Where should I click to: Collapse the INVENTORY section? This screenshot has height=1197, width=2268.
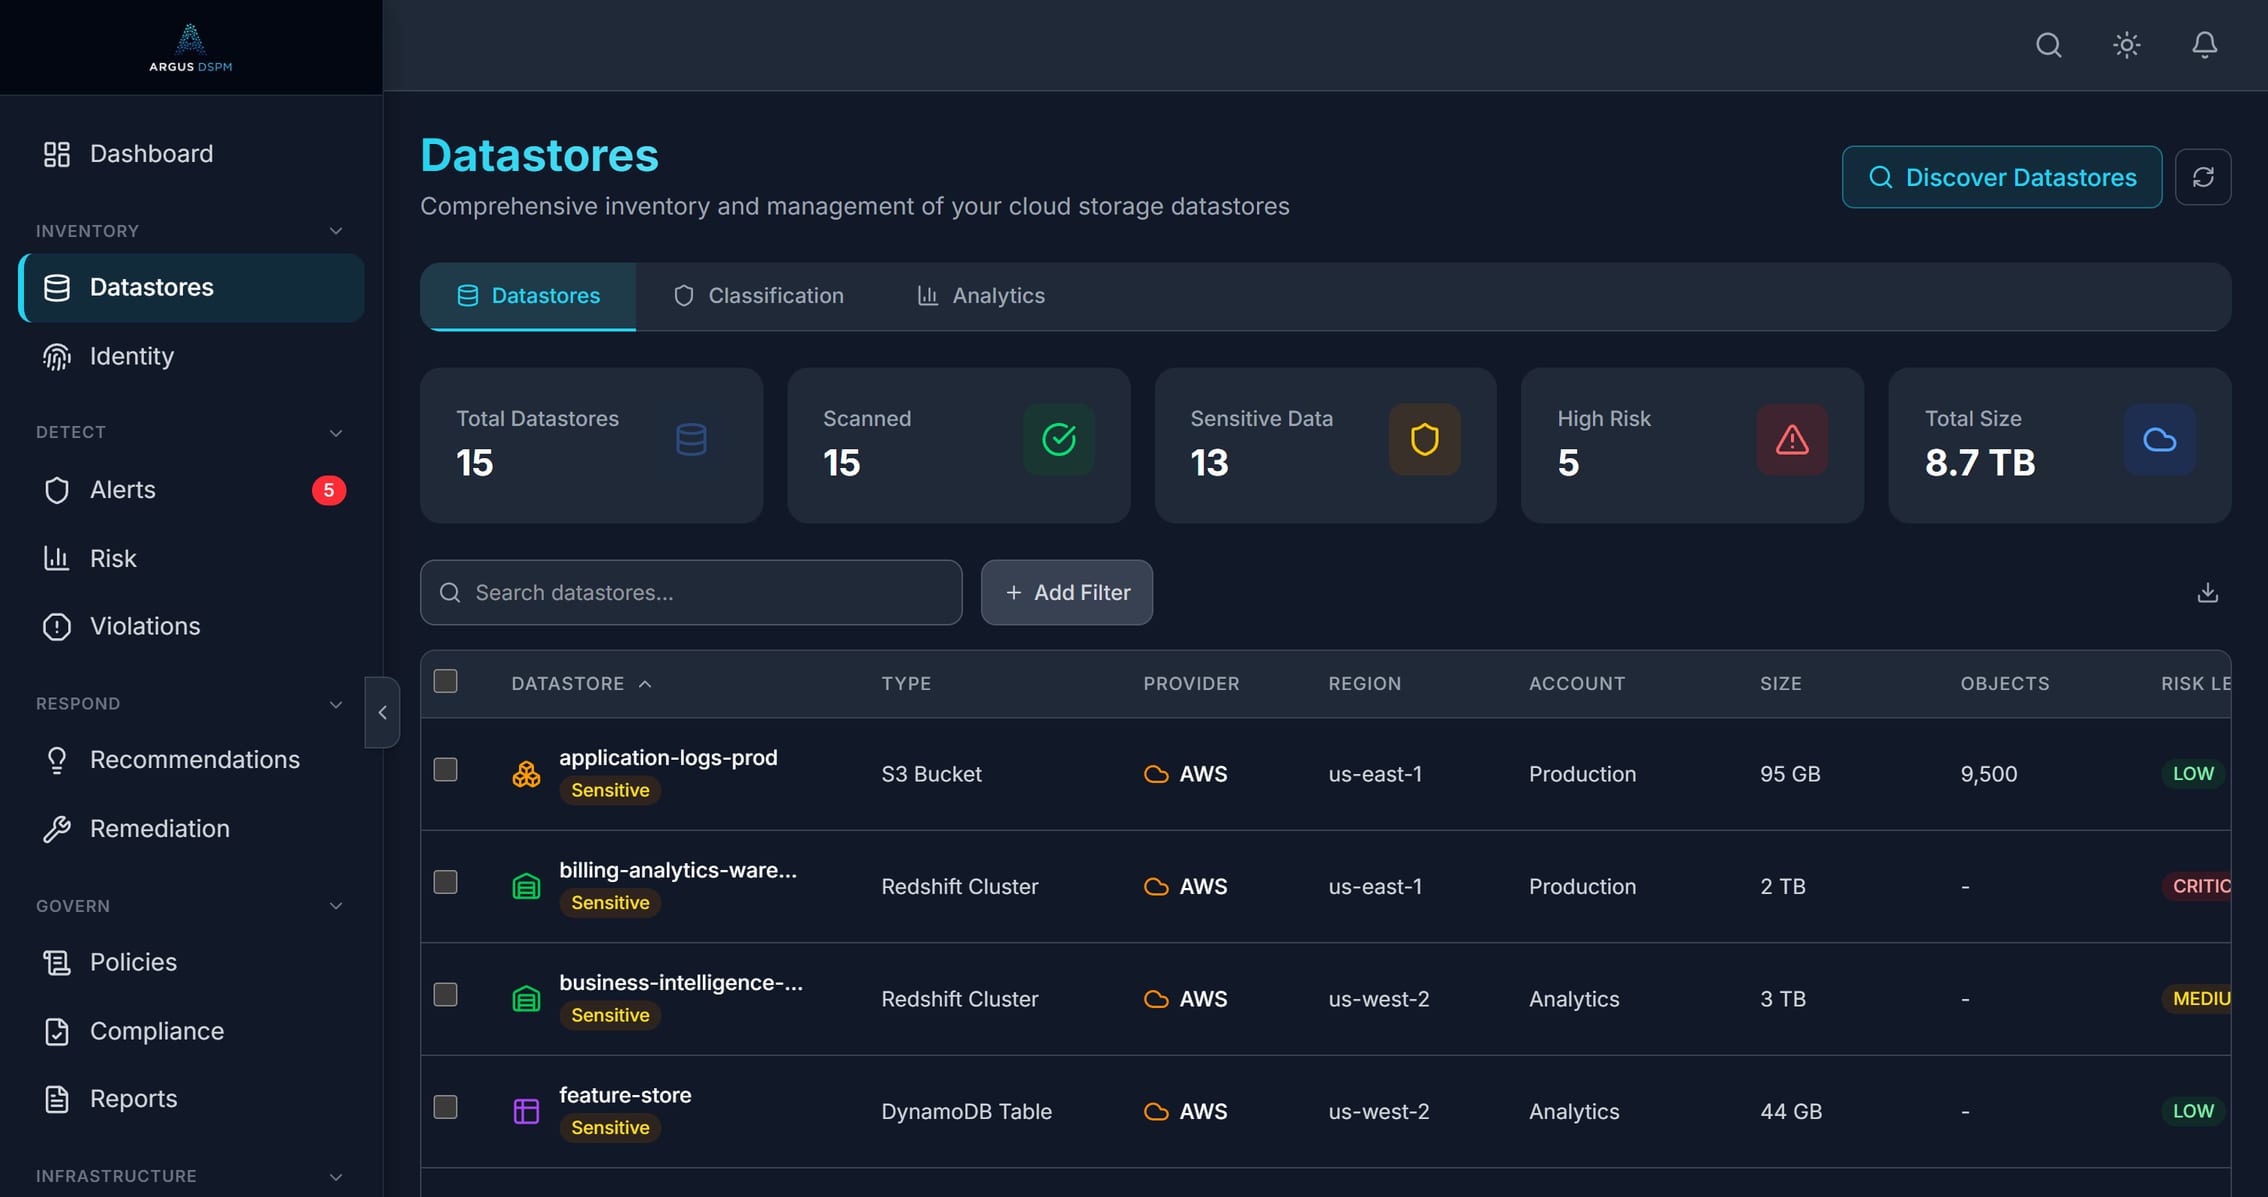(x=336, y=231)
